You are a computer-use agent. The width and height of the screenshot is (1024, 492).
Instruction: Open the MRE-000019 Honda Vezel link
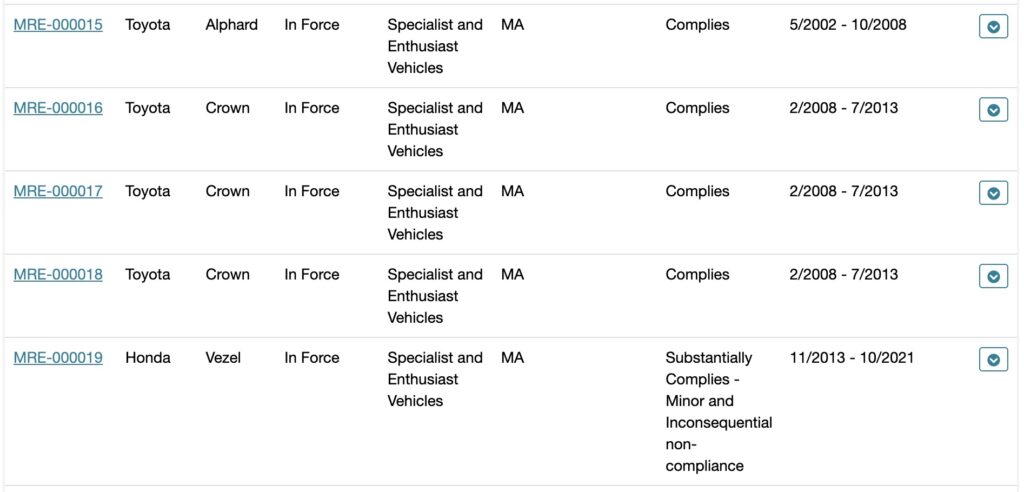pos(58,357)
